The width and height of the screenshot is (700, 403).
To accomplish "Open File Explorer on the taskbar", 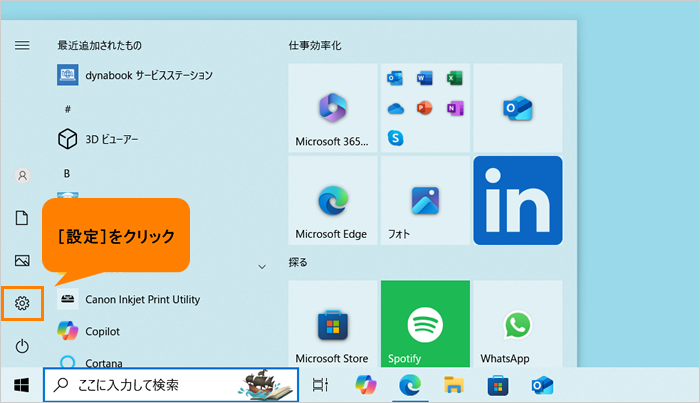I will [454, 385].
